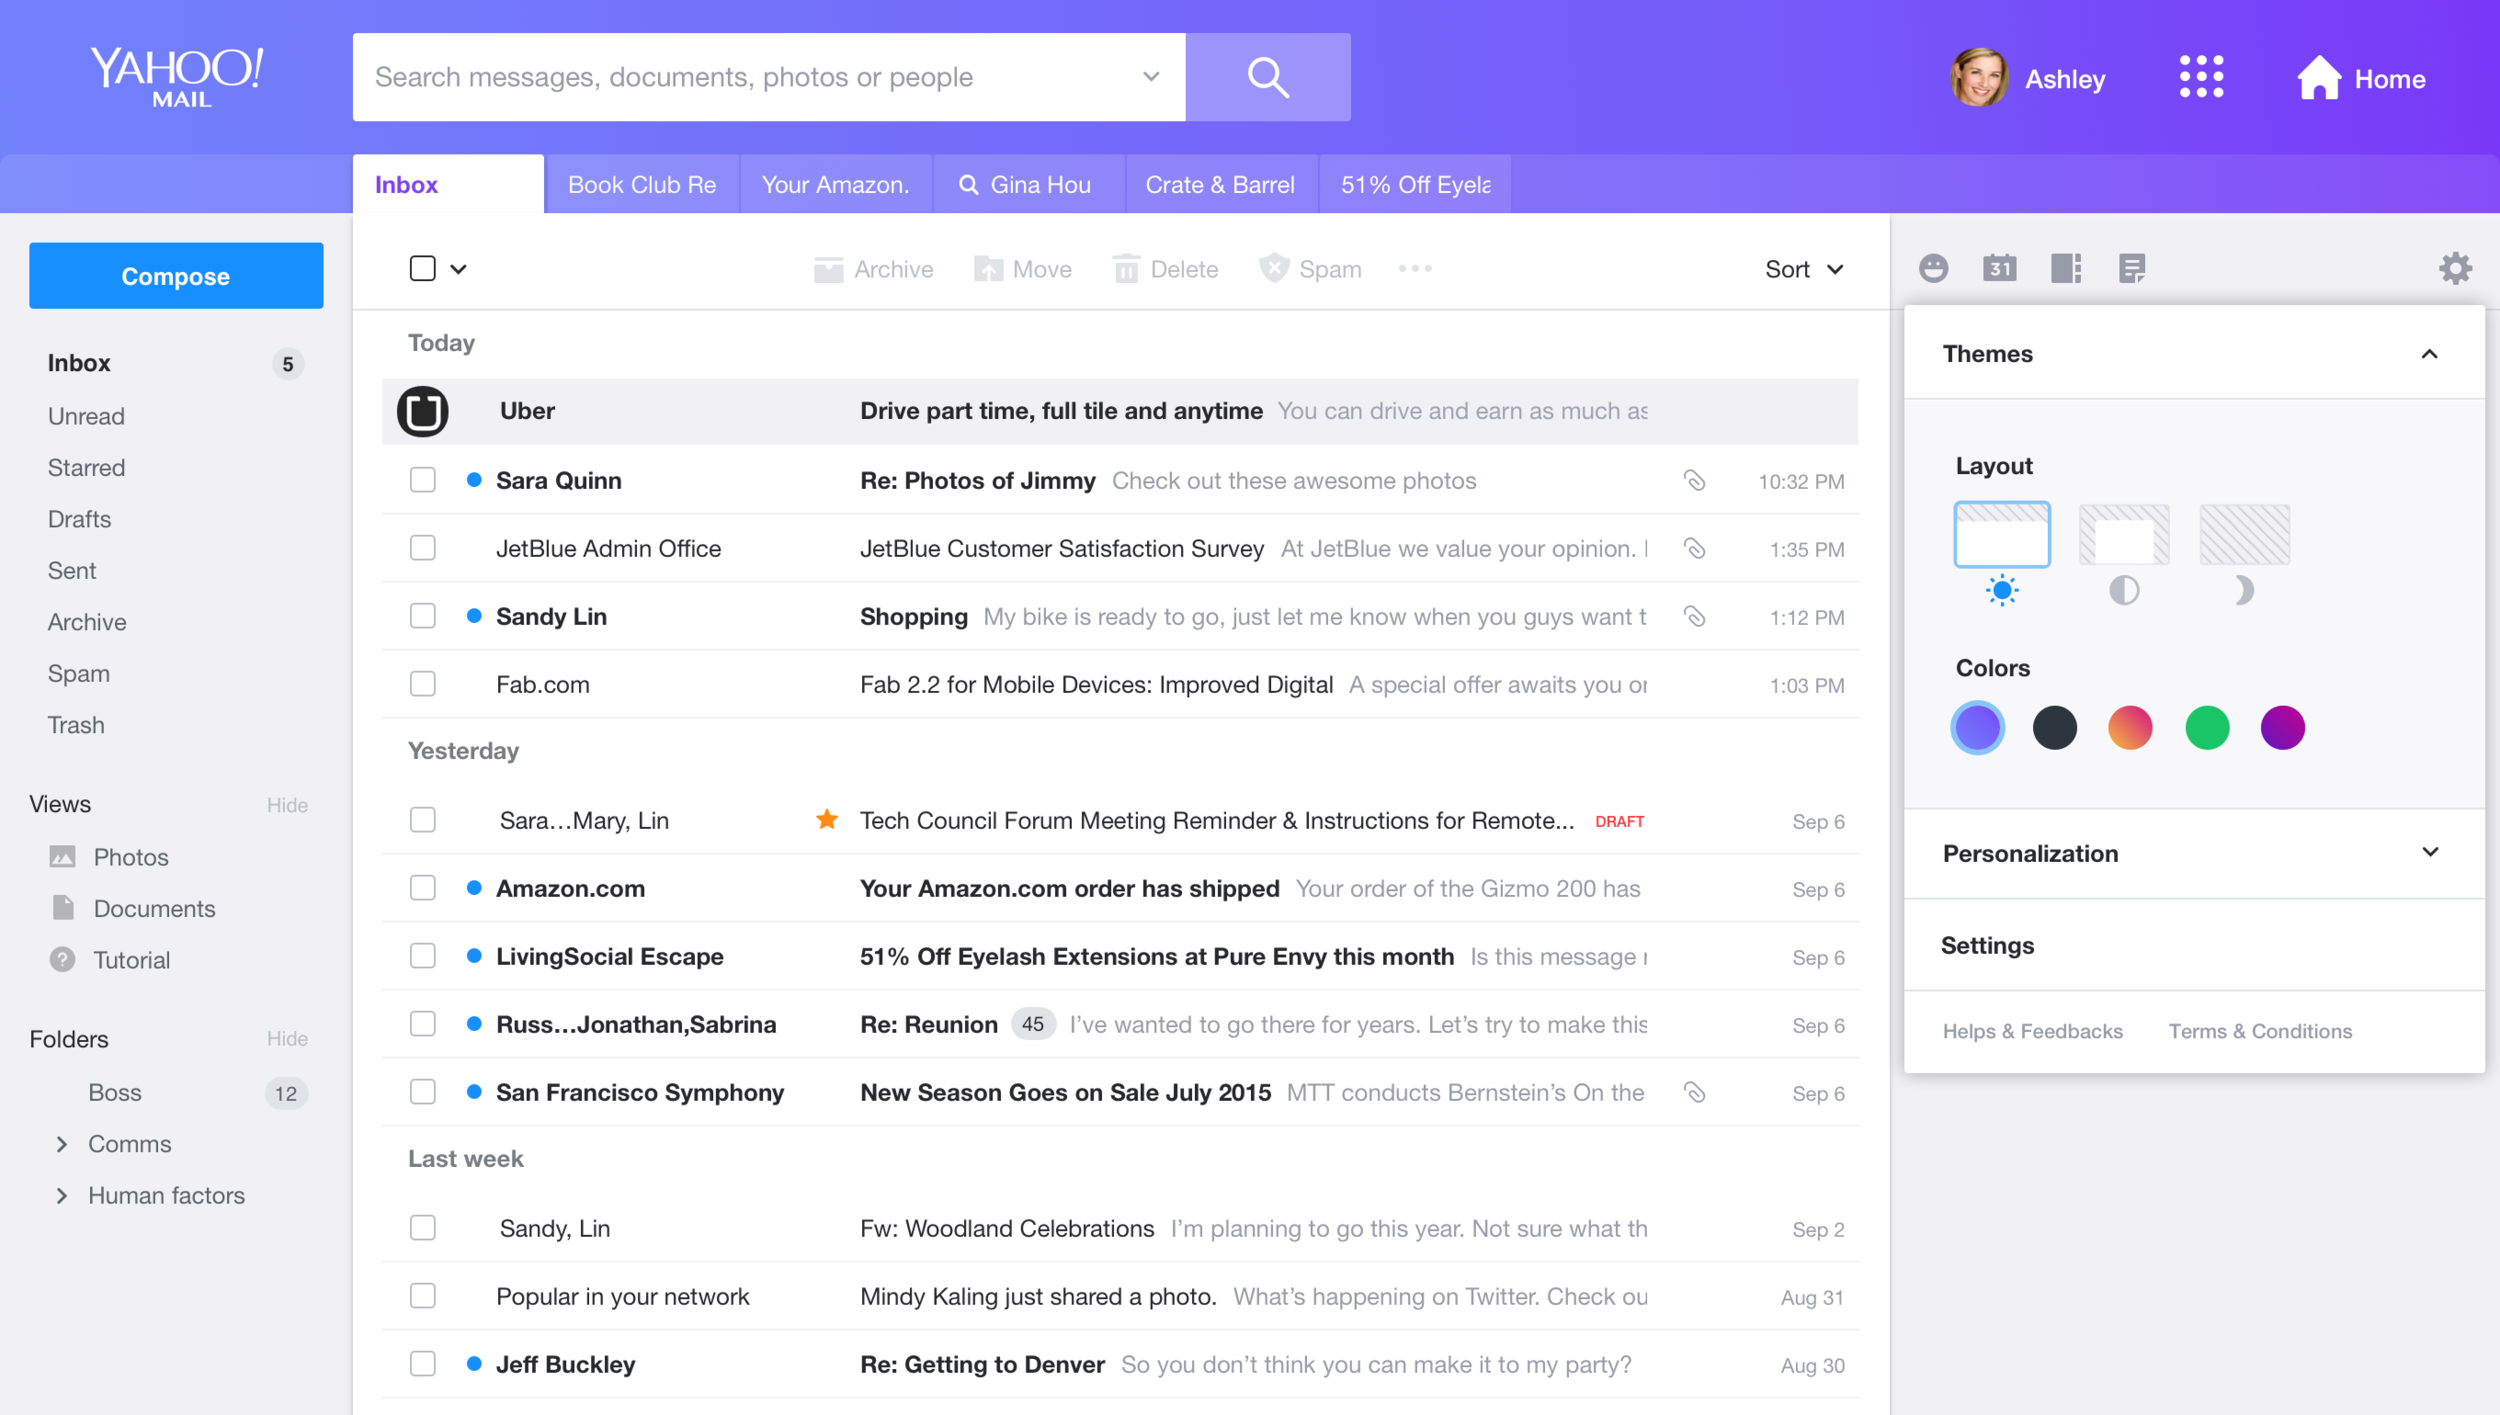Open the notepad icon in right panel

pyautogui.click(x=2131, y=268)
